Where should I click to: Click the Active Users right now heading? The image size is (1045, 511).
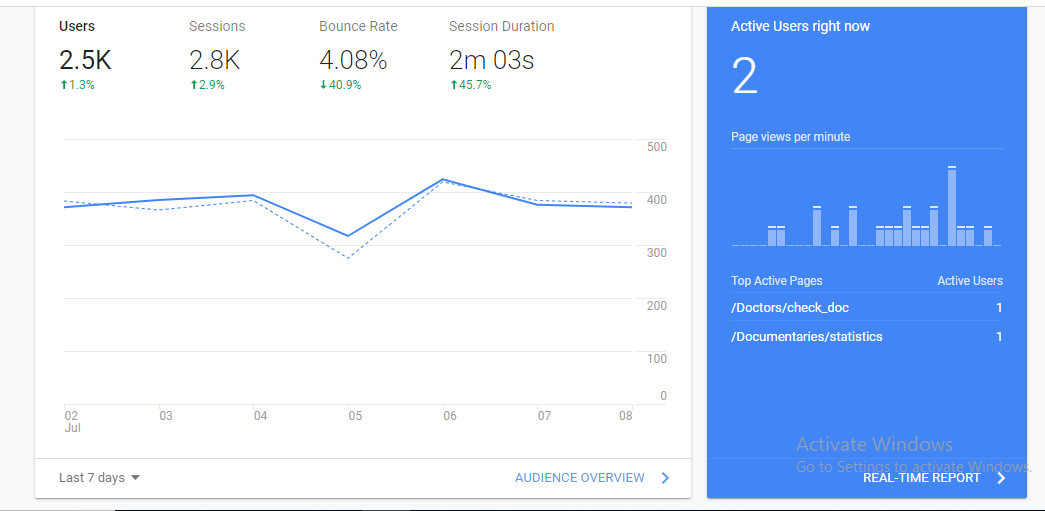[x=800, y=27]
